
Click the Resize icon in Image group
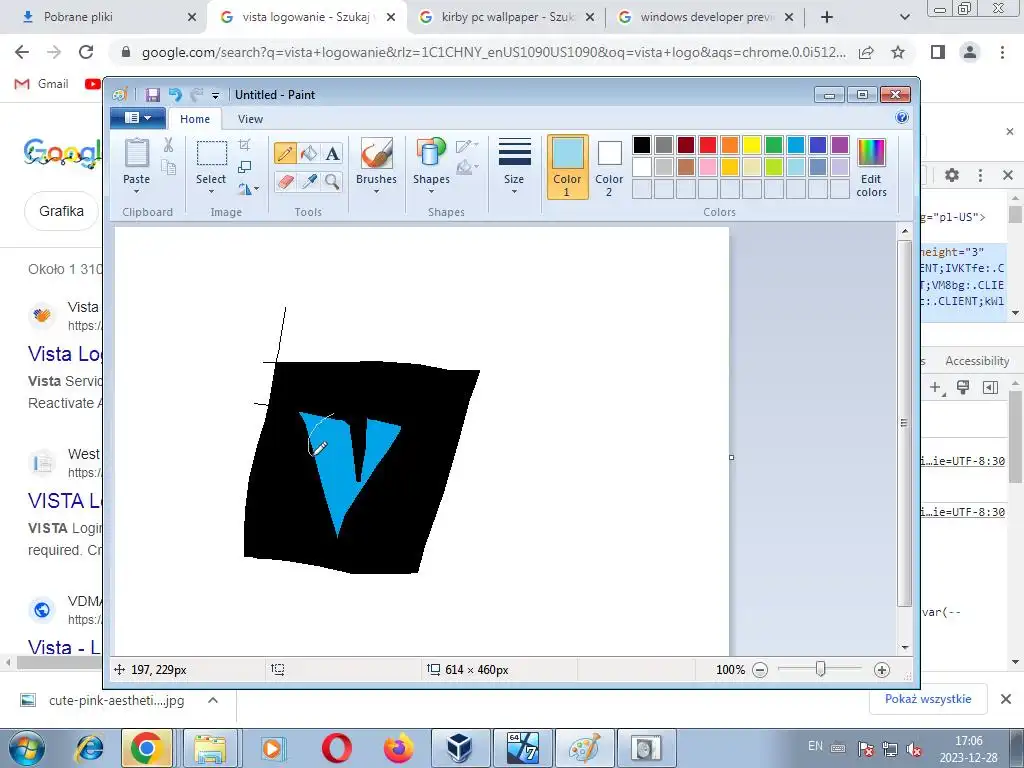coord(245,167)
